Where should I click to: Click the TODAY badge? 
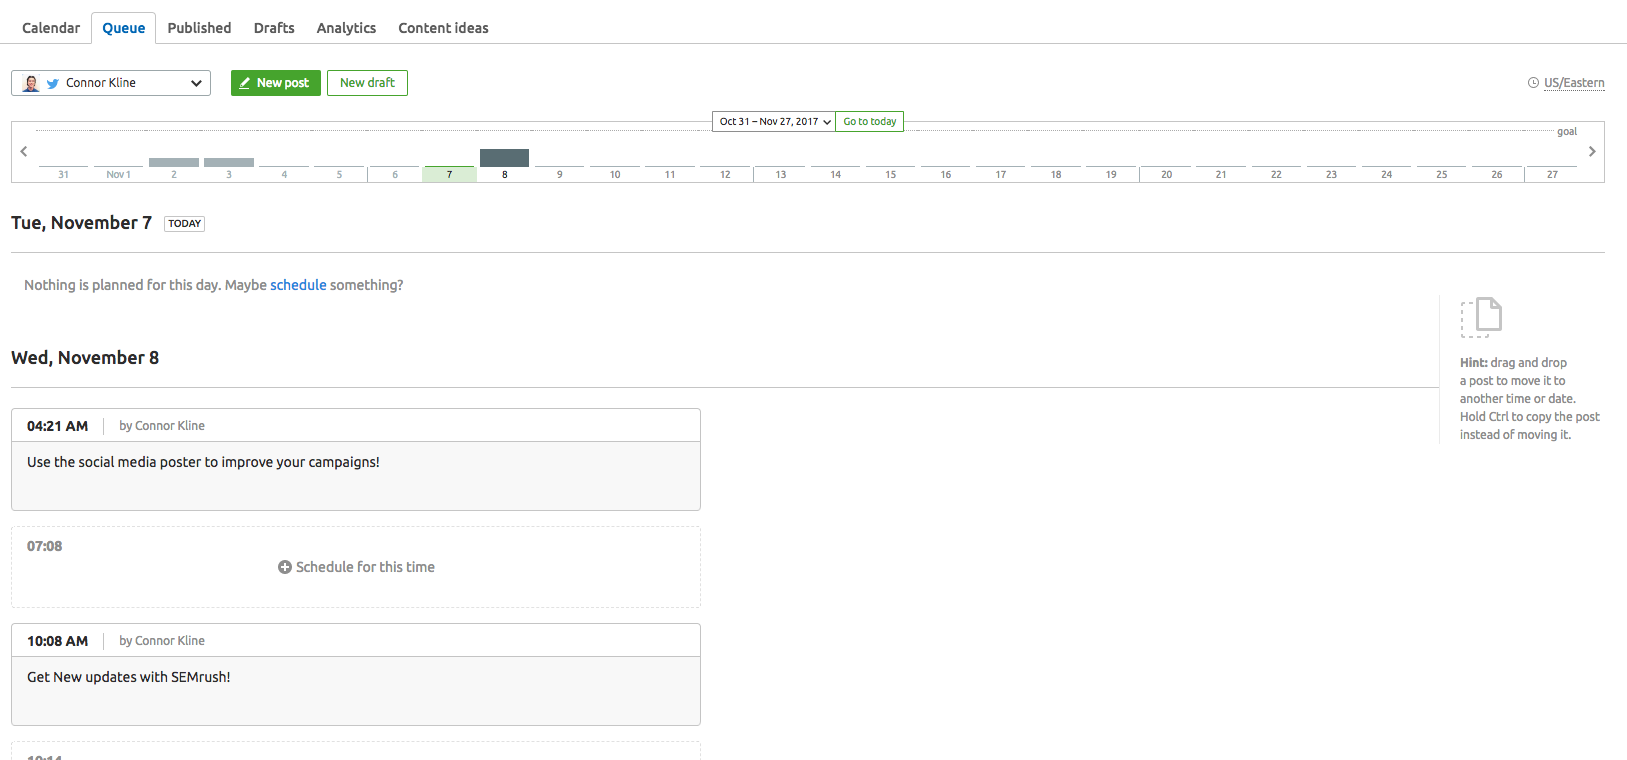click(x=185, y=224)
